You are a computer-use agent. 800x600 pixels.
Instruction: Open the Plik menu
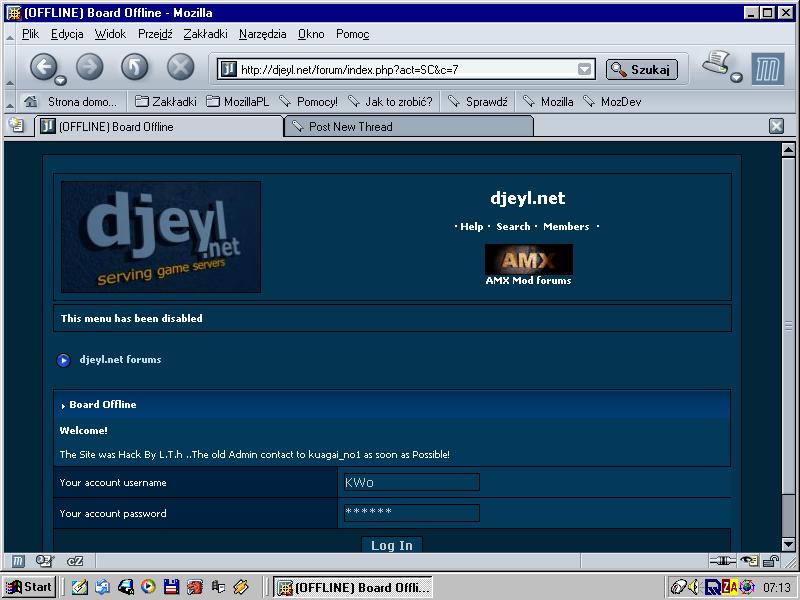pyautogui.click(x=30, y=34)
